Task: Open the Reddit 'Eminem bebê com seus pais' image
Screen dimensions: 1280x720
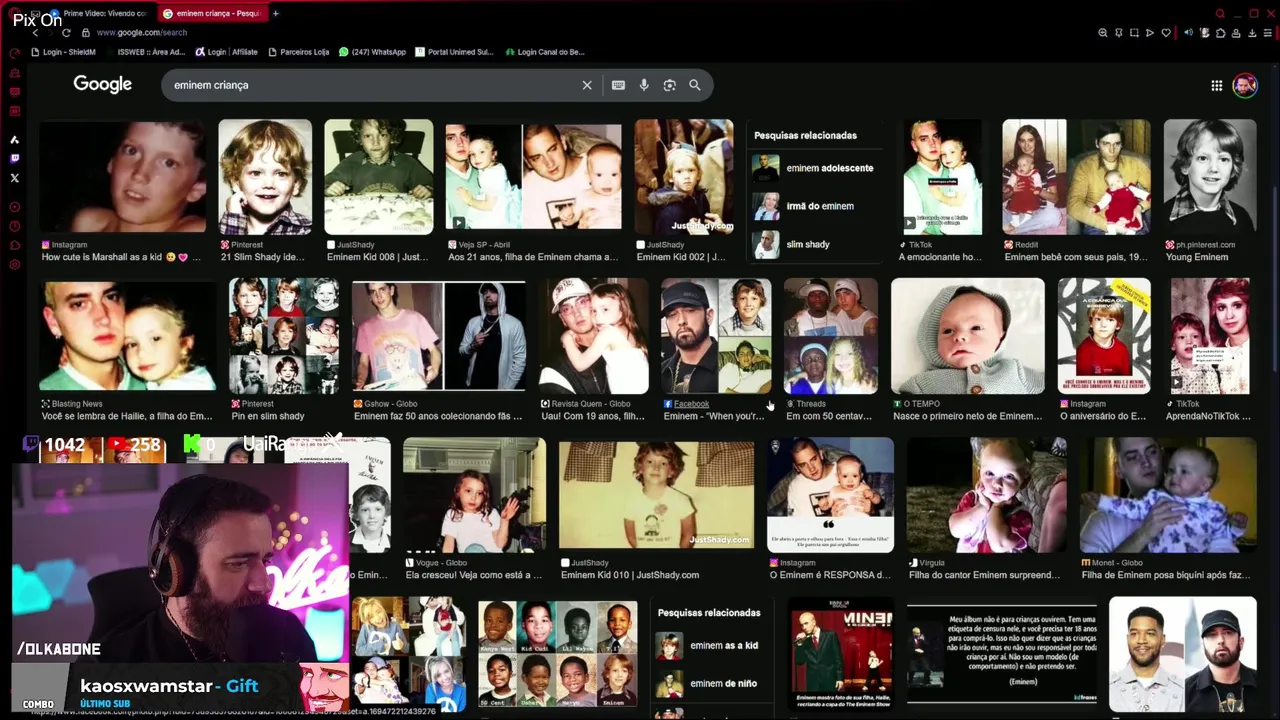Action: pyautogui.click(x=1076, y=177)
